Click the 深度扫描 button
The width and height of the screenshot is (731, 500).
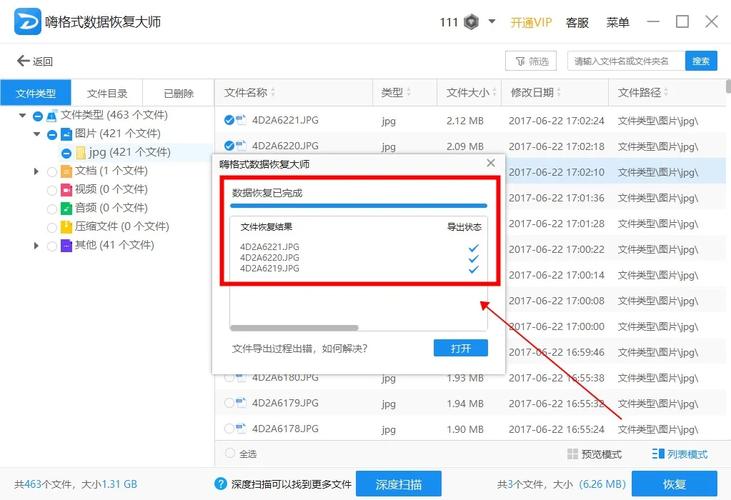pos(399,484)
